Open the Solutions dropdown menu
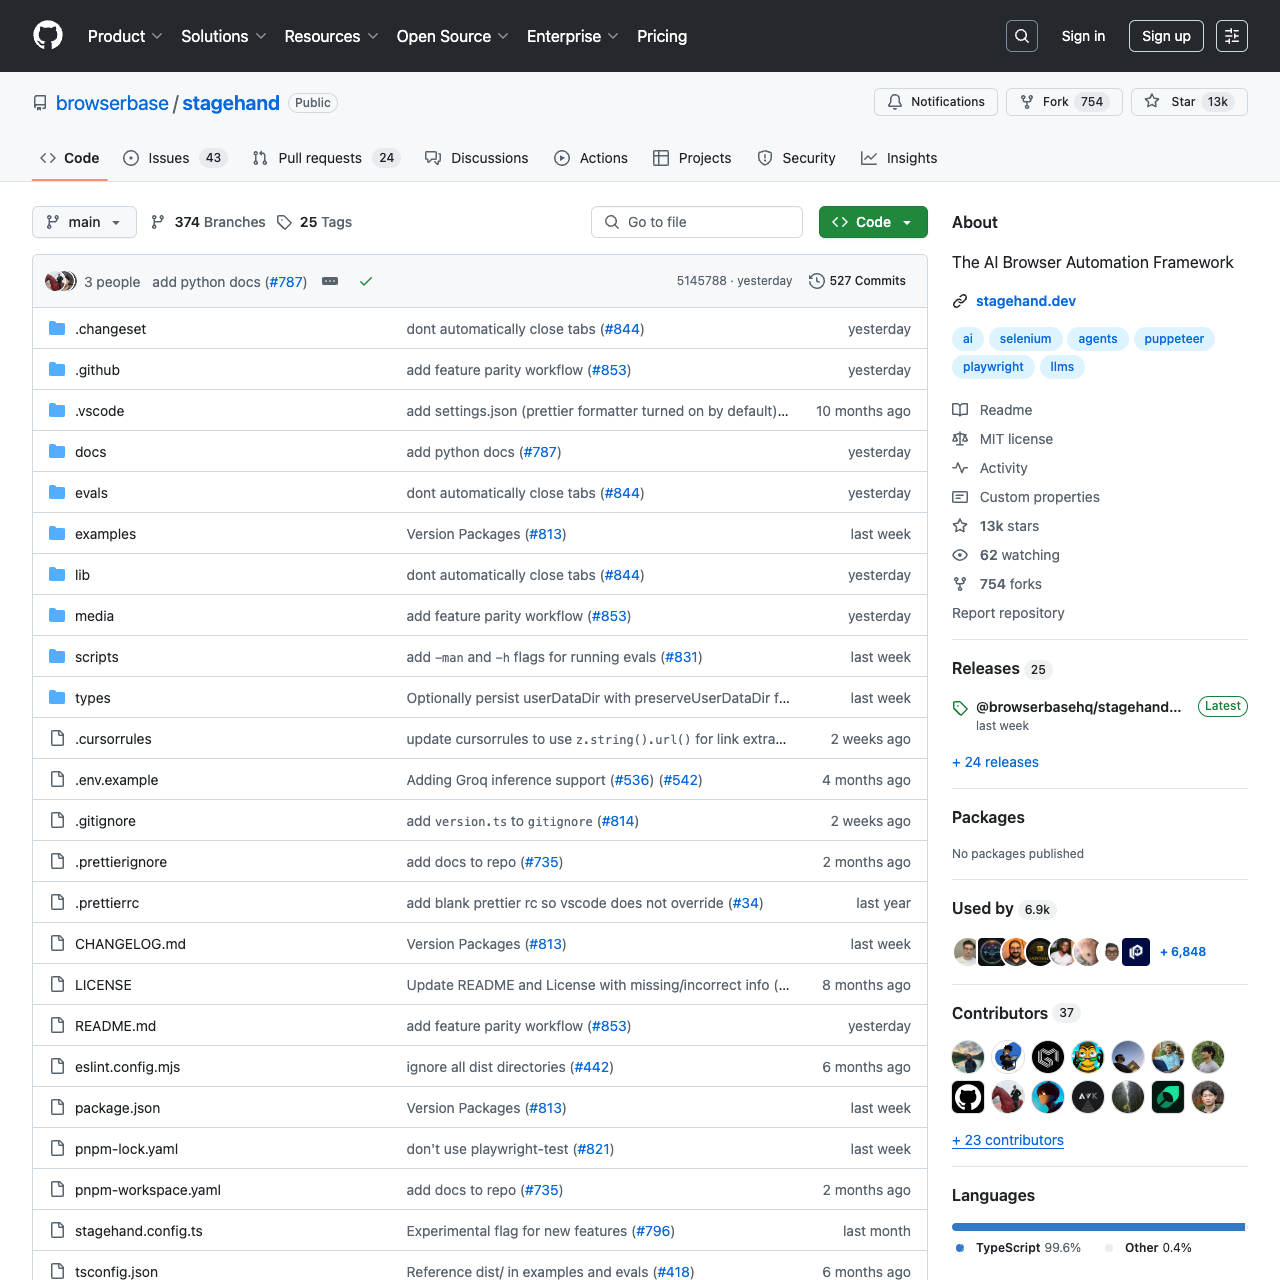Image resolution: width=1280 pixels, height=1280 pixels. coord(223,36)
